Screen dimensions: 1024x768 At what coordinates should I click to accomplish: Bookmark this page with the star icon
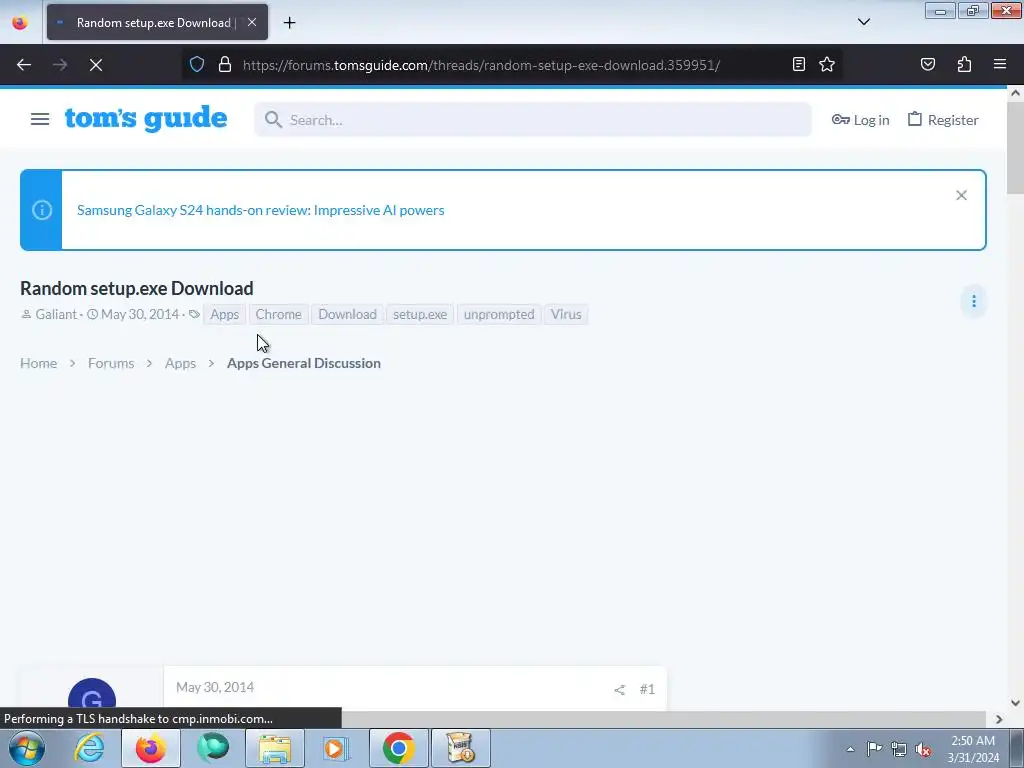pyautogui.click(x=827, y=64)
